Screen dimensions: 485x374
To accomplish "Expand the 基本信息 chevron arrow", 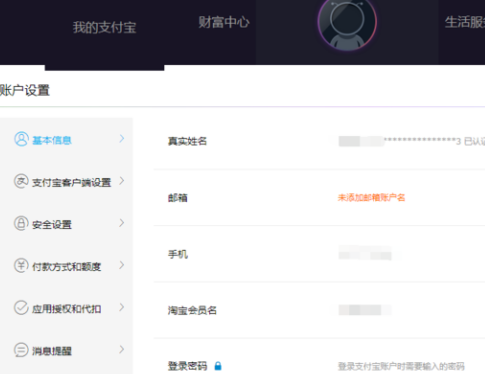I will click(x=122, y=139).
